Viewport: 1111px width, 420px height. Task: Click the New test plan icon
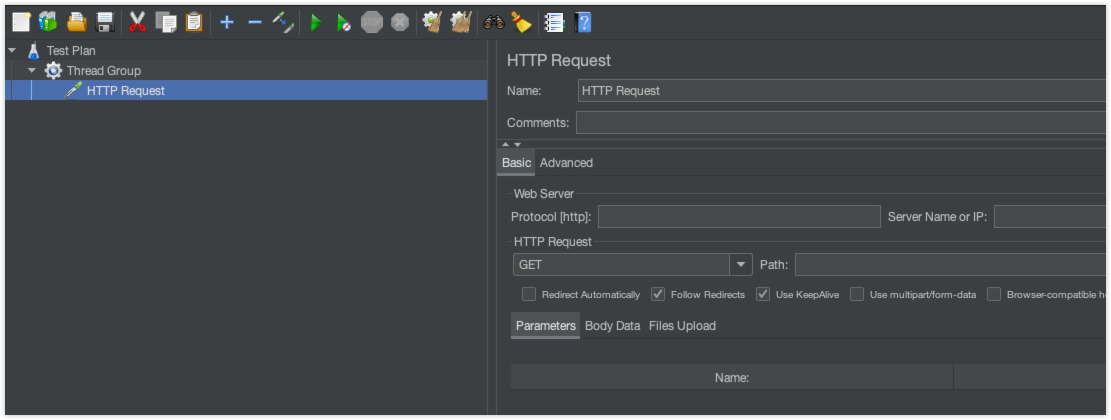(21, 23)
